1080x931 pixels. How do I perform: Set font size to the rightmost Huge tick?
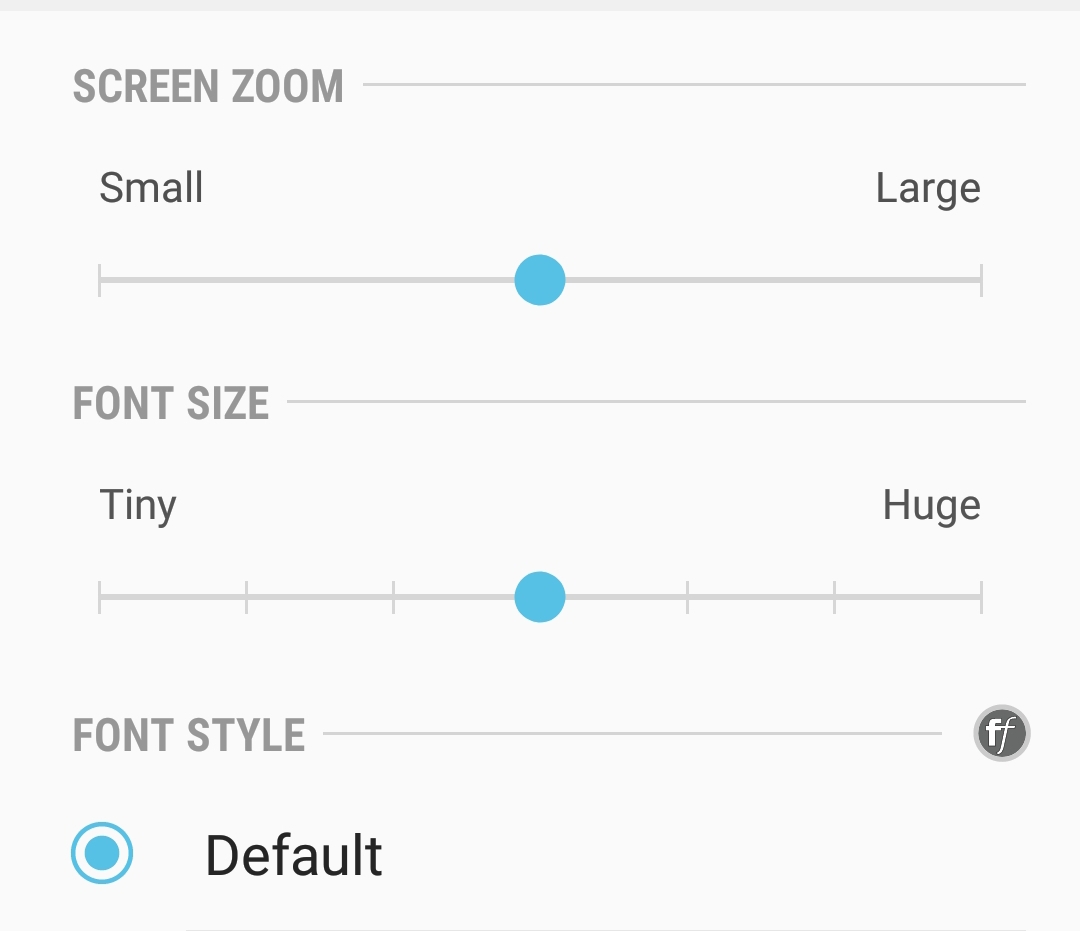coord(980,597)
